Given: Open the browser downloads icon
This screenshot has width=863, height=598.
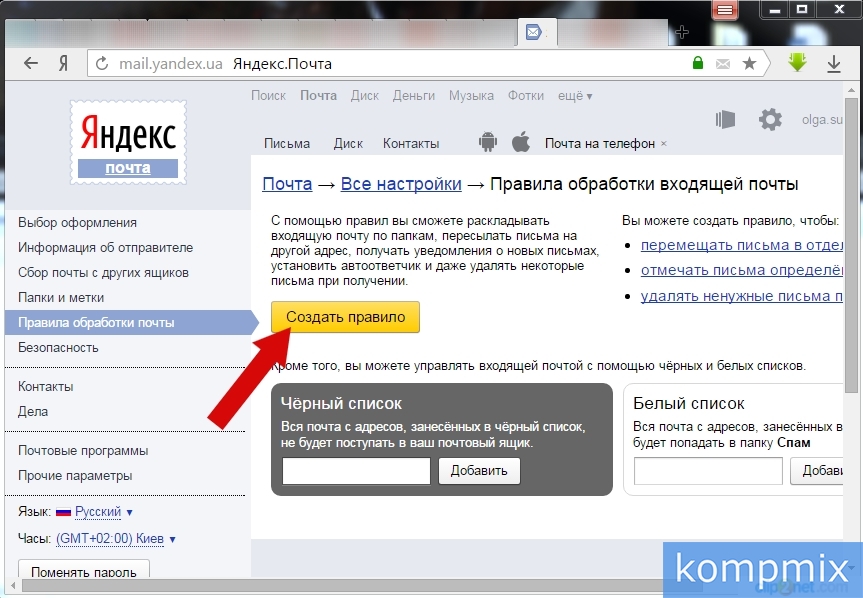Looking at the screenshot, I should click(x=834, y=64).
